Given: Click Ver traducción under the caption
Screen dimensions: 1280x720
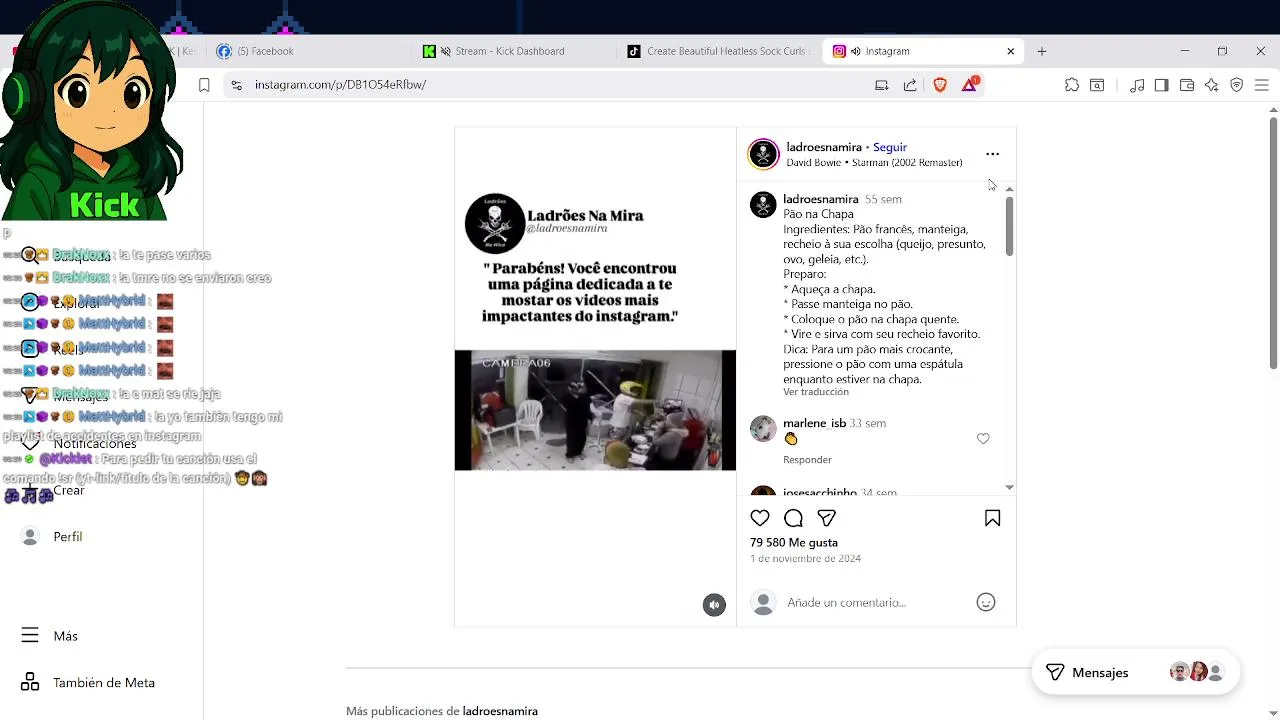Looking at the screenshot, I should 816,392.
